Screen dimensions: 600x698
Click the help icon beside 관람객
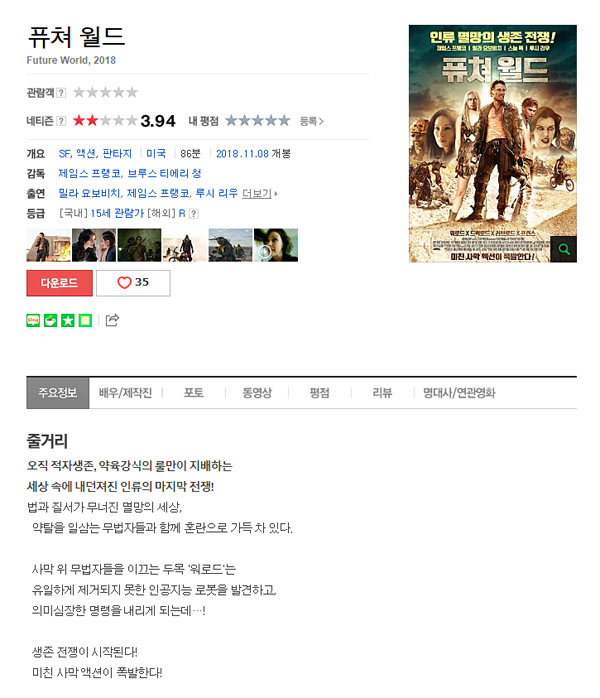[61, 93]
